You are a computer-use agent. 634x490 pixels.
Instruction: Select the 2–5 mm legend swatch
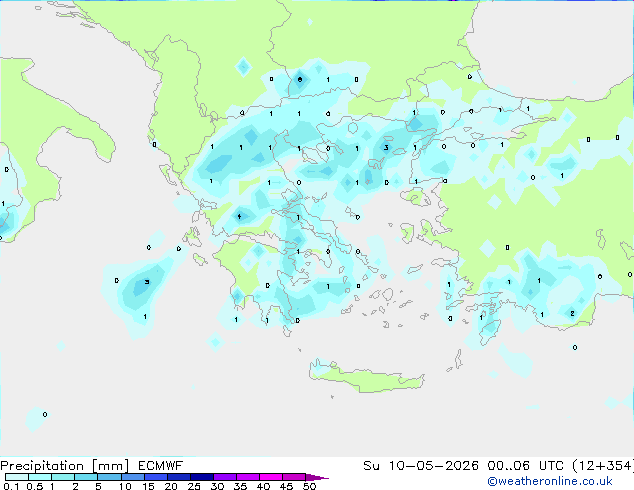(86, 477)
